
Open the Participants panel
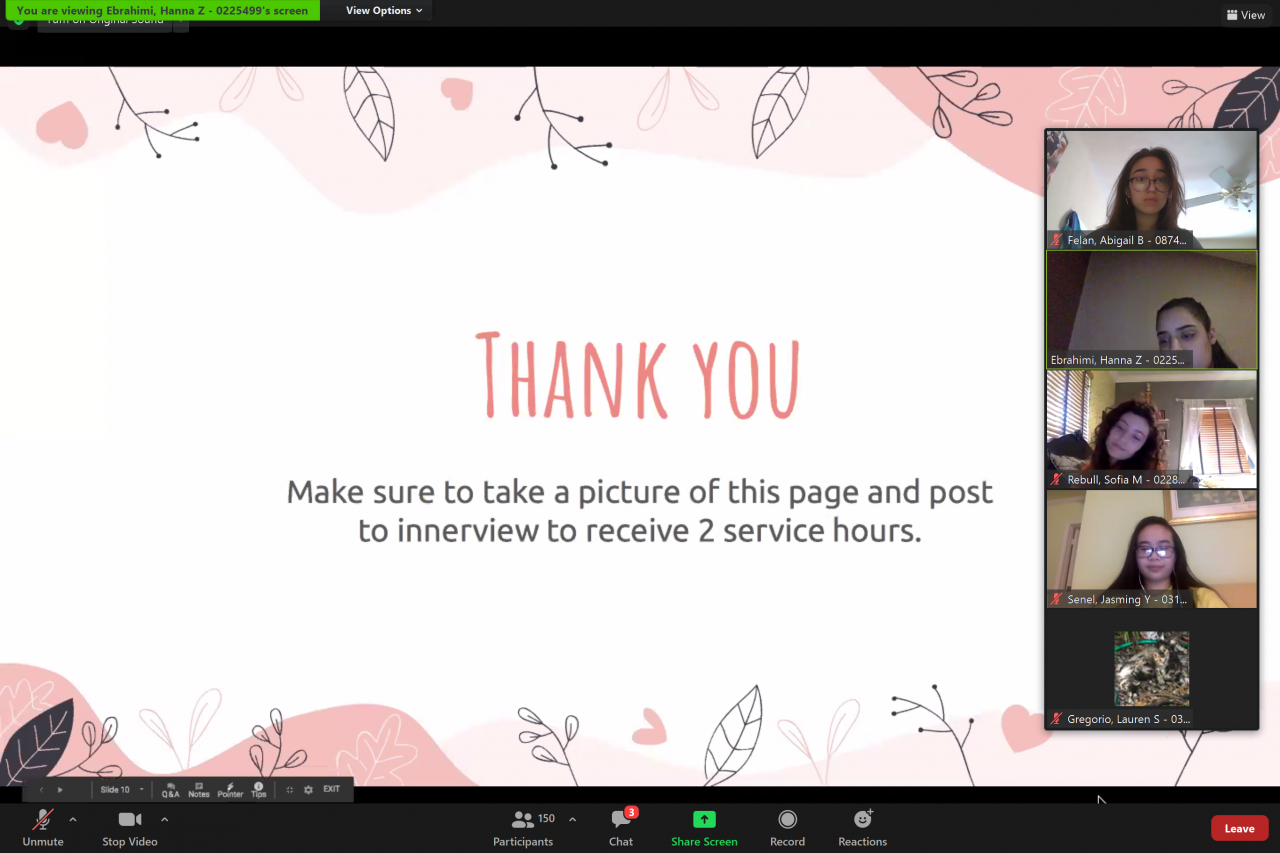(523, 828)
